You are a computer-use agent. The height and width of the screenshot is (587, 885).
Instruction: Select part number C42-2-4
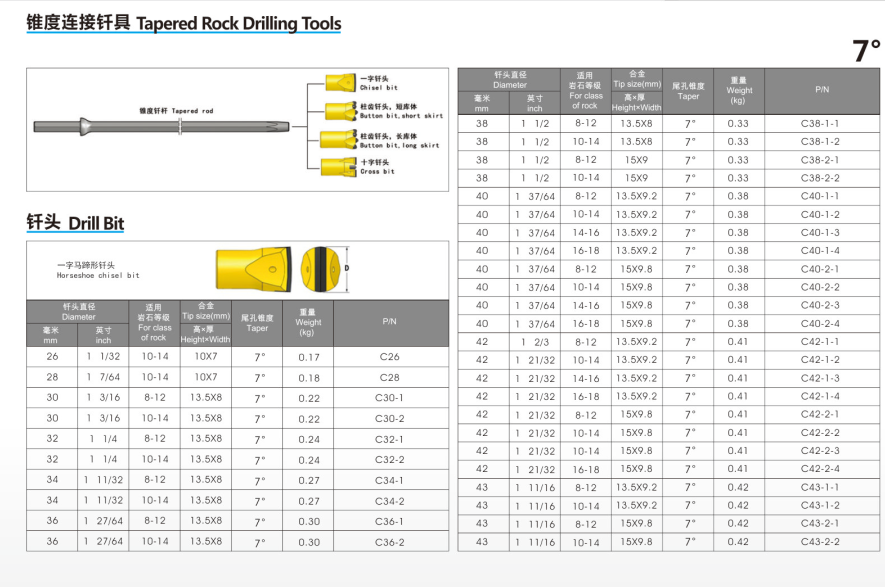pos(820,468)
